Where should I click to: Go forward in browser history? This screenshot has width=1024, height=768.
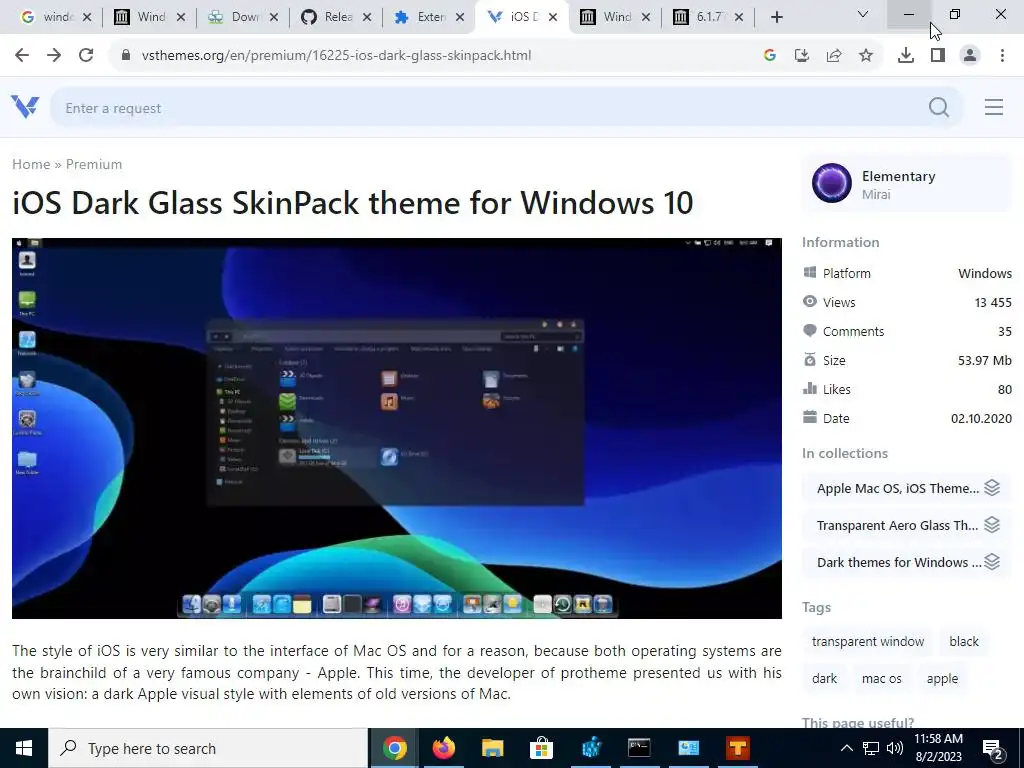54,56
